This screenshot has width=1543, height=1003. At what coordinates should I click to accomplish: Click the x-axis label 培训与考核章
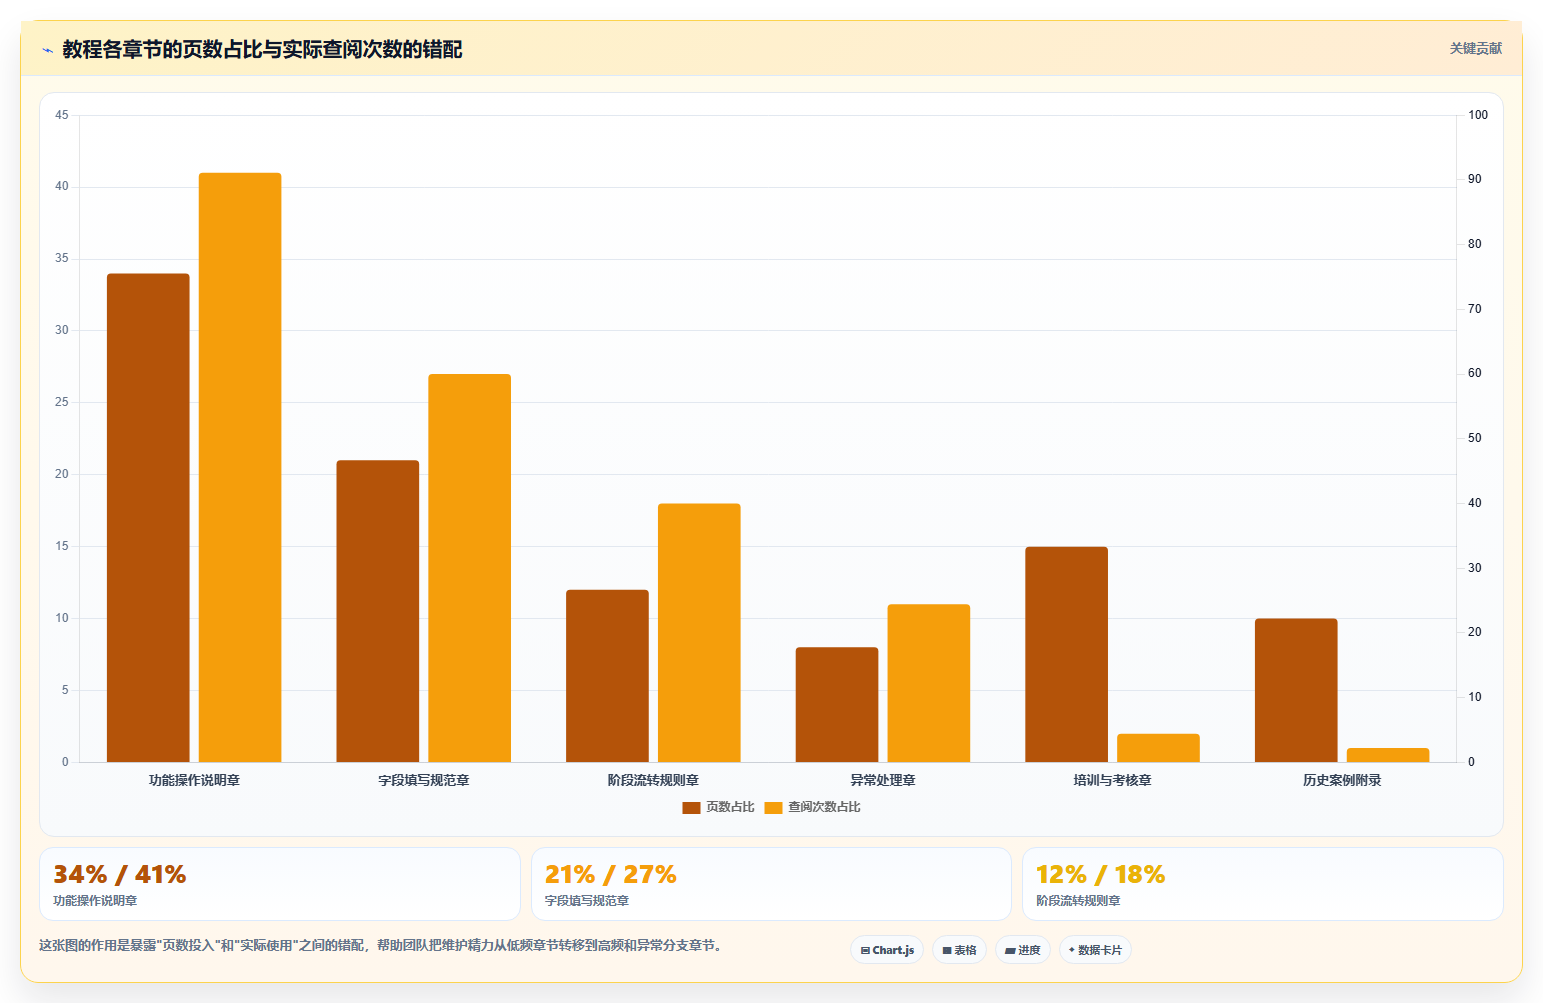tap(1112, 780)
